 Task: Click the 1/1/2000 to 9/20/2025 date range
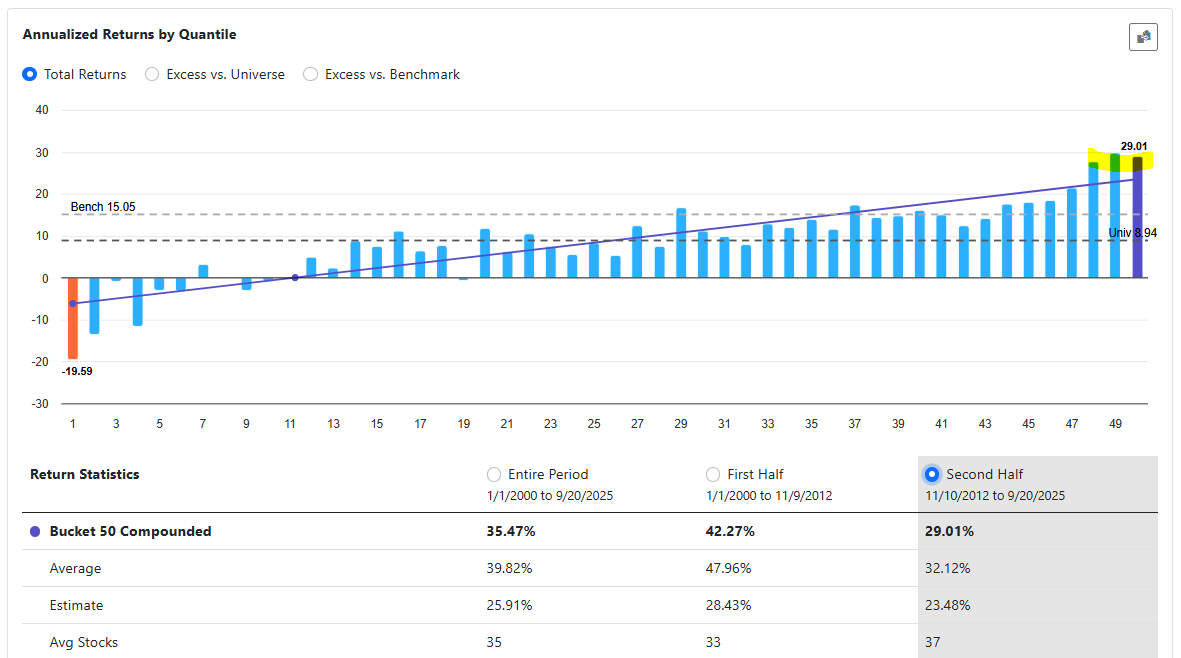pyautogui.click(x=550, y=496)
